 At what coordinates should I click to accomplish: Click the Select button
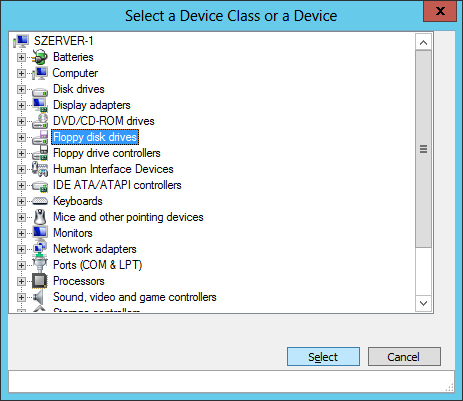pos(323,357)
